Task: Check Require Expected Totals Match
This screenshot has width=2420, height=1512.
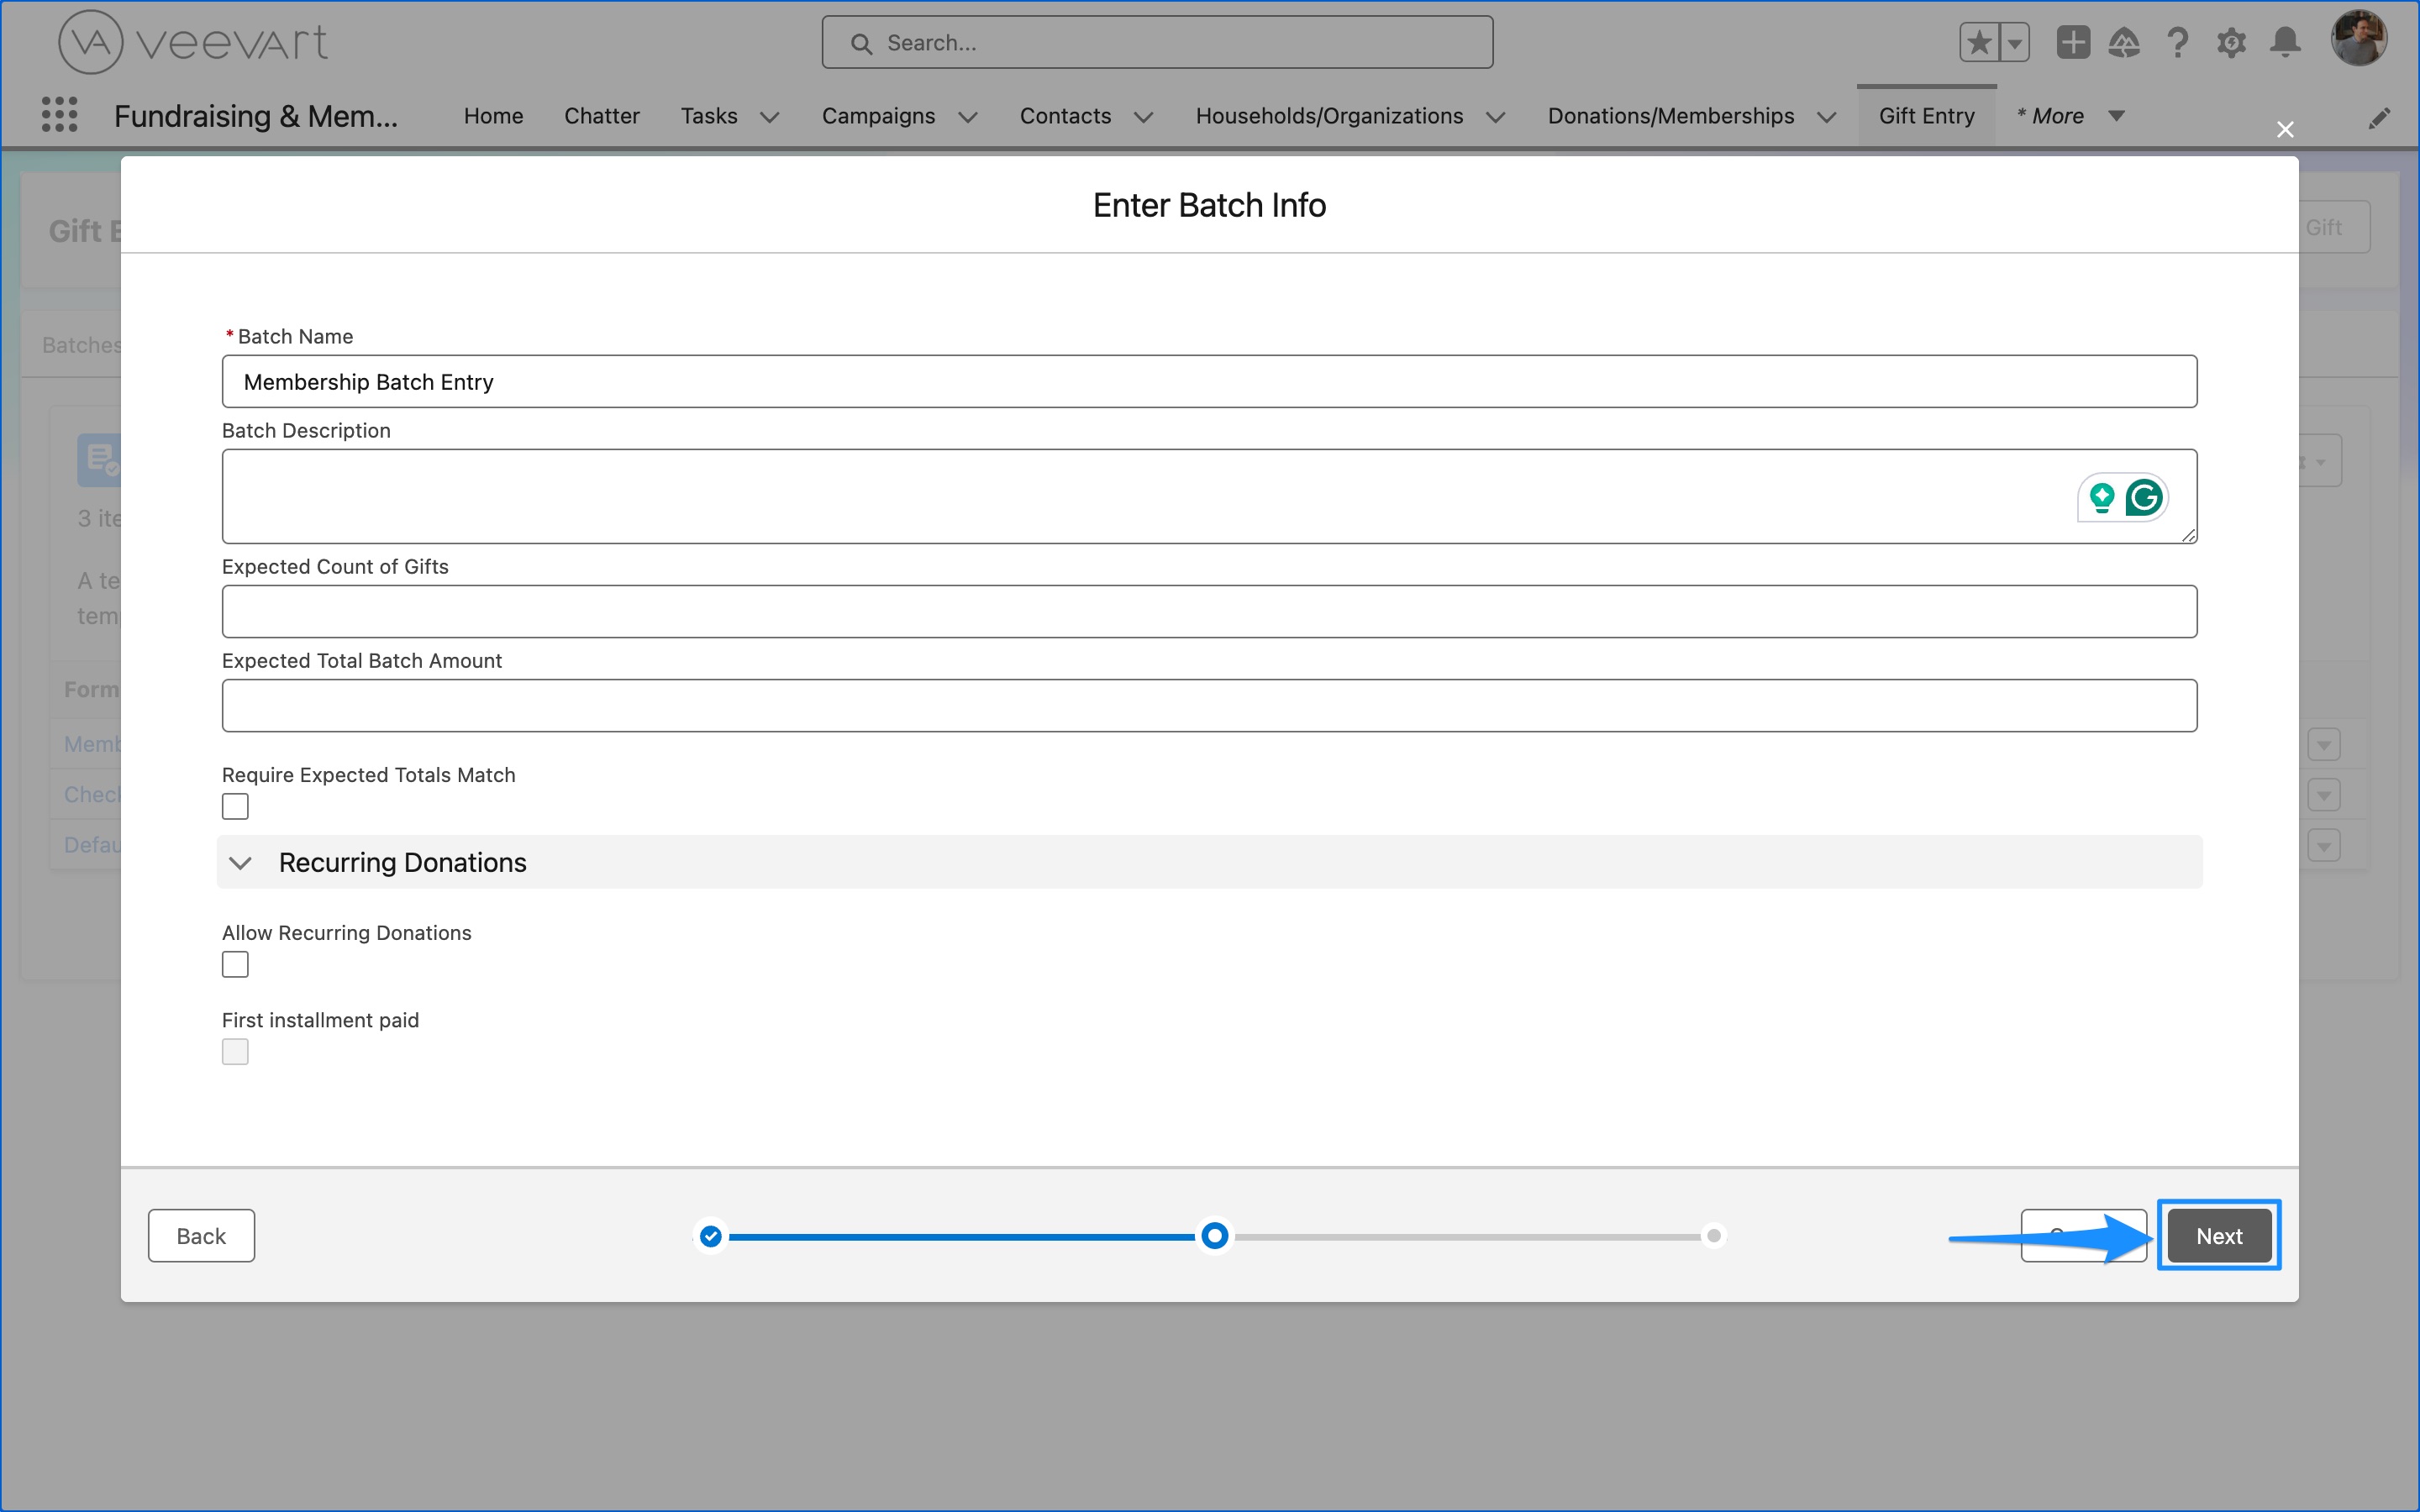Action: click(235, 806)
